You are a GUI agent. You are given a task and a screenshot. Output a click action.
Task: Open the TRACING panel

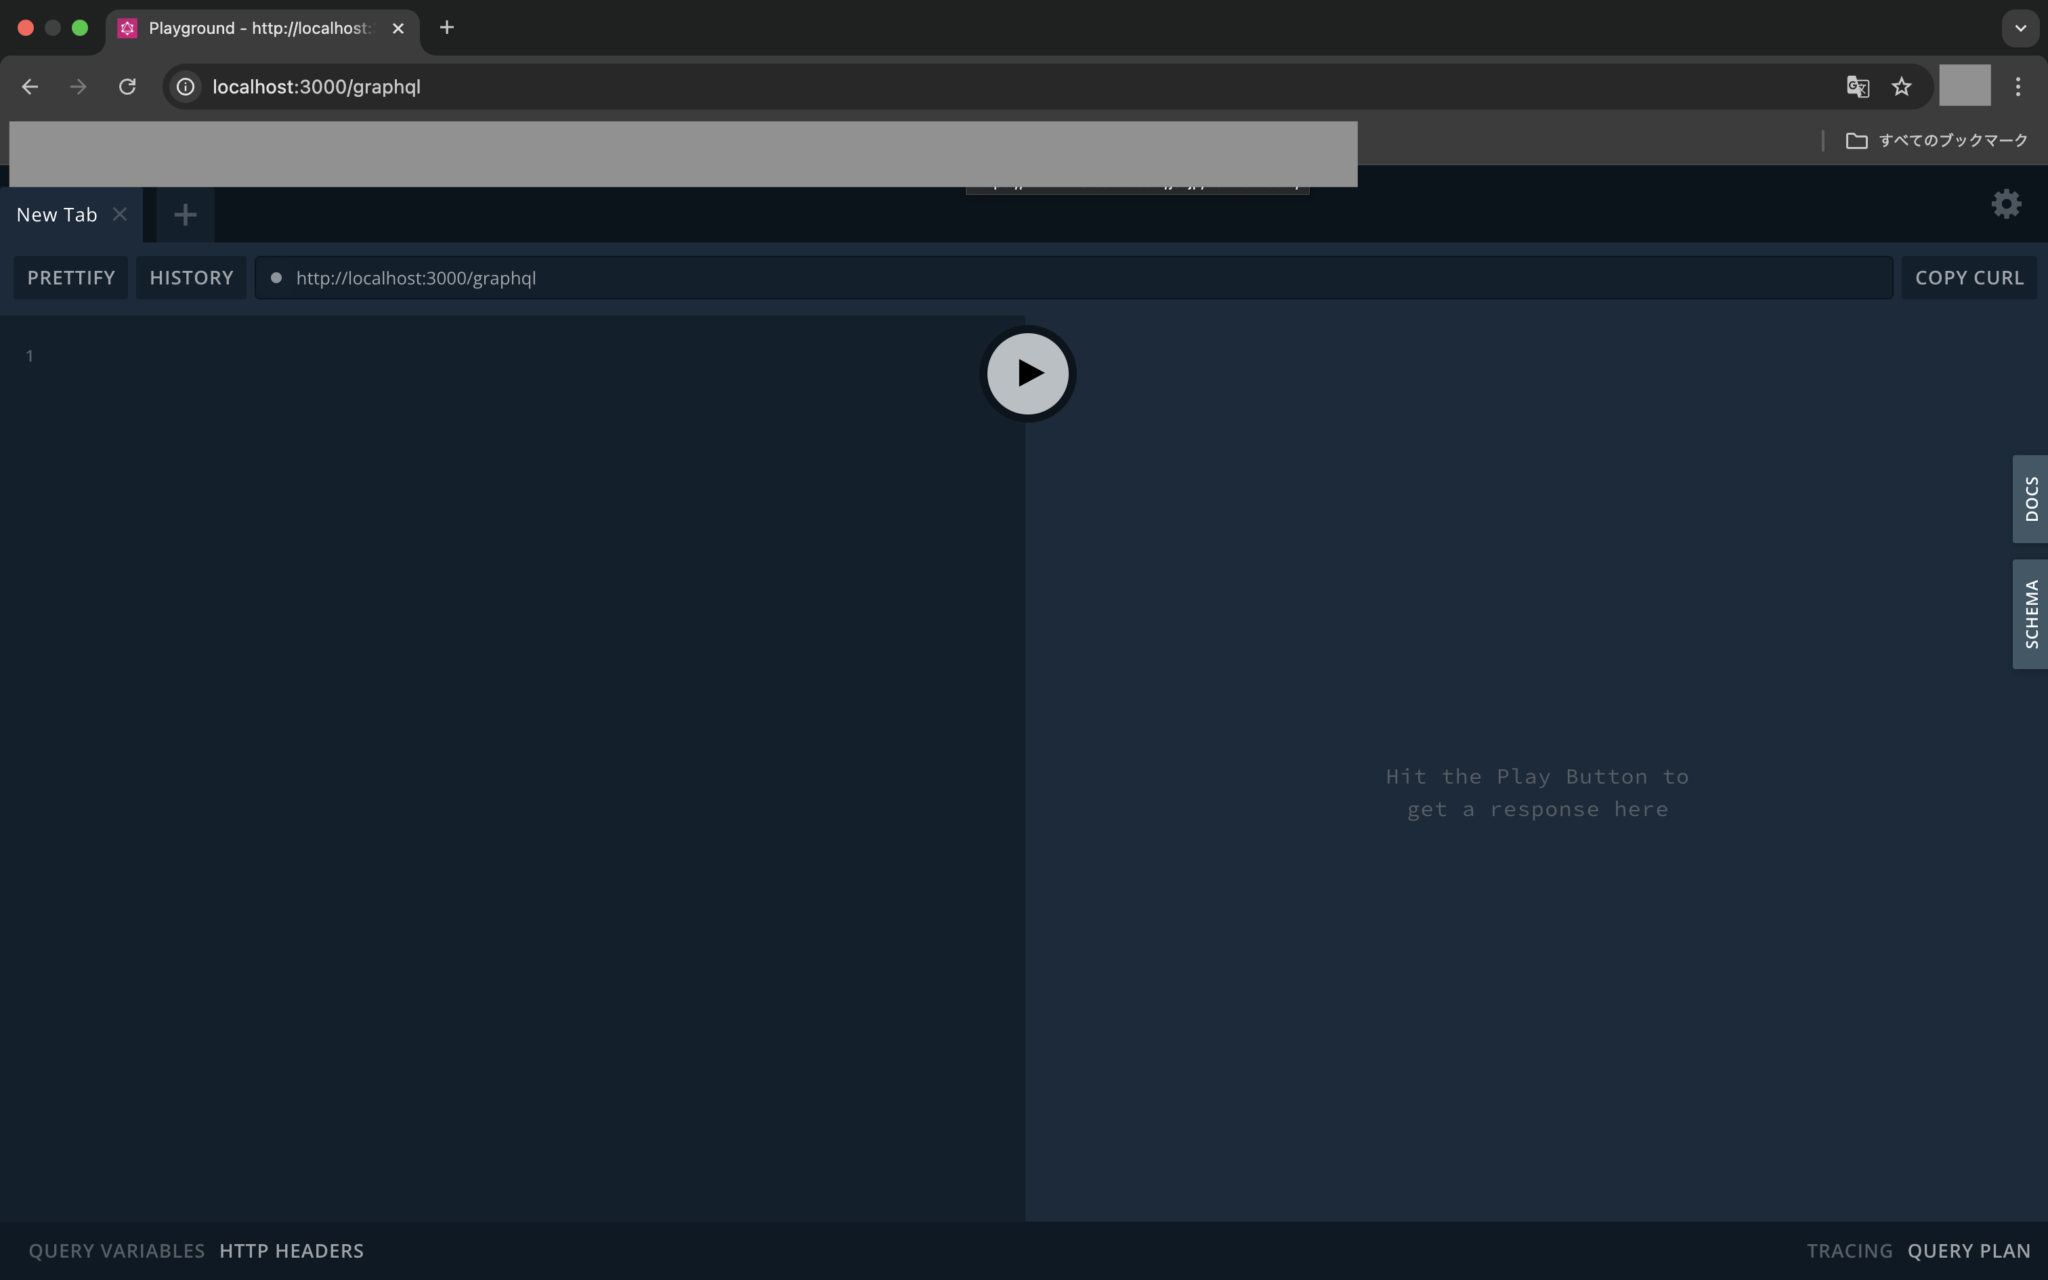(1849, 1250)
